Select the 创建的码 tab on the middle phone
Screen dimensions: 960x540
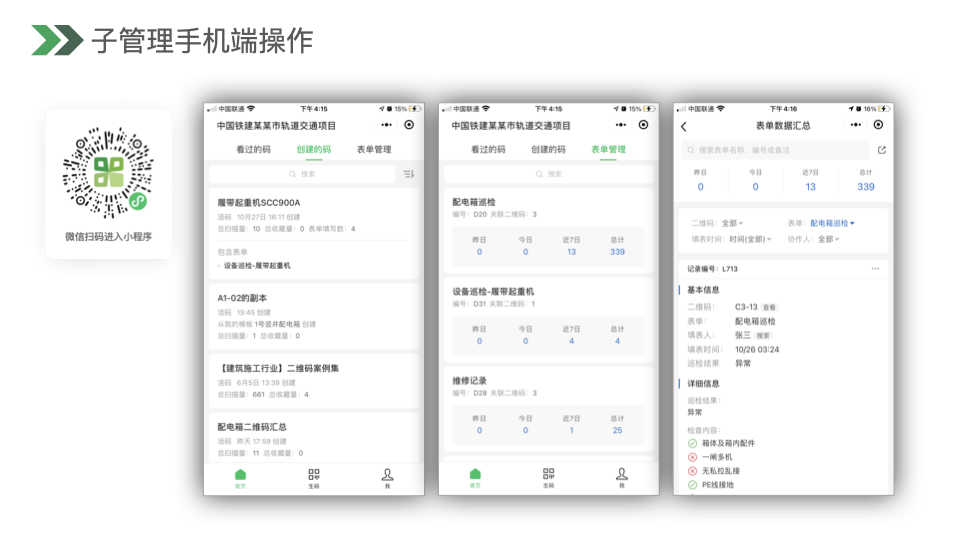547,149
